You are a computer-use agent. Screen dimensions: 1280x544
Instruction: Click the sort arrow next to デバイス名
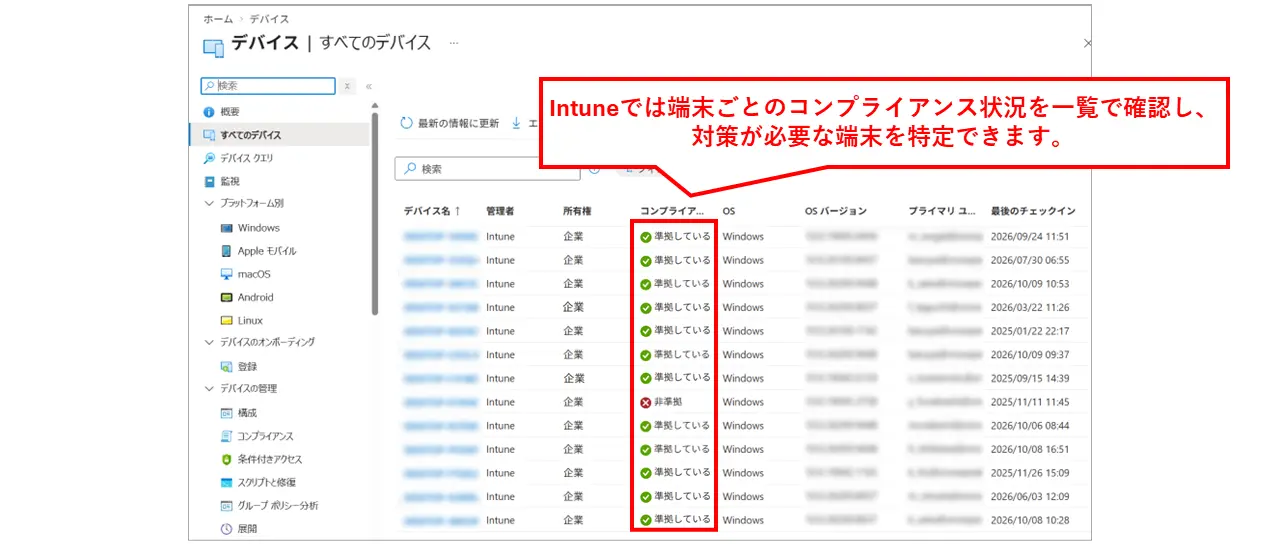click(x=457, y=211)
